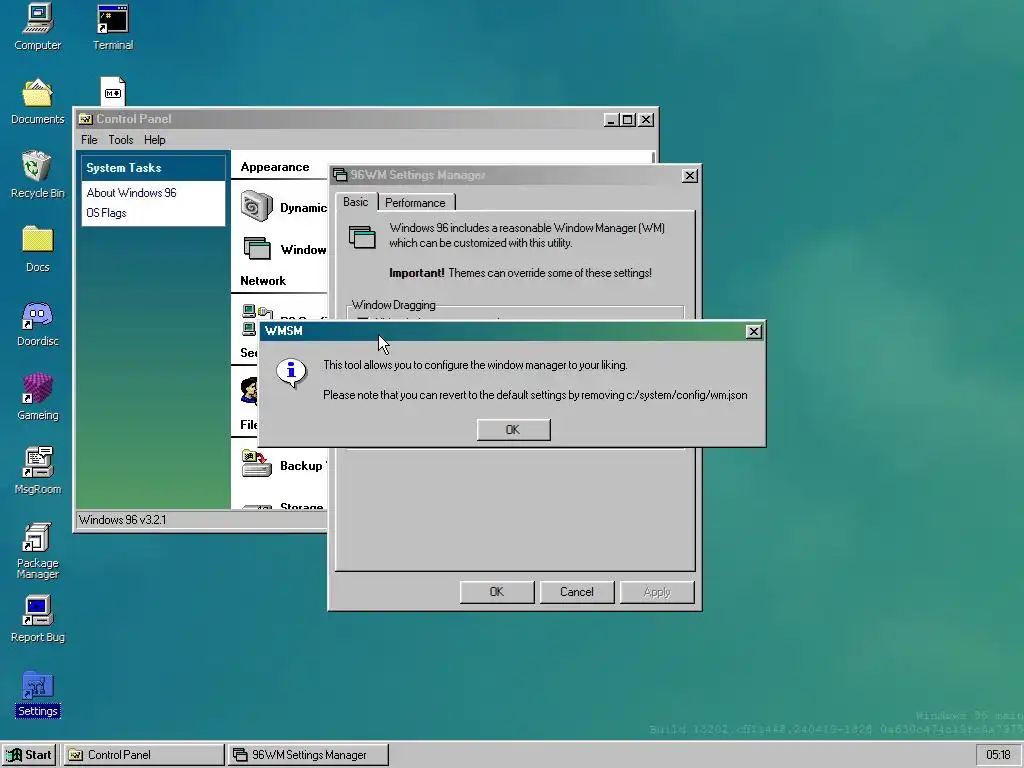Click the taskbar clock showing 05:18
1024x768 pixels.
998,755
